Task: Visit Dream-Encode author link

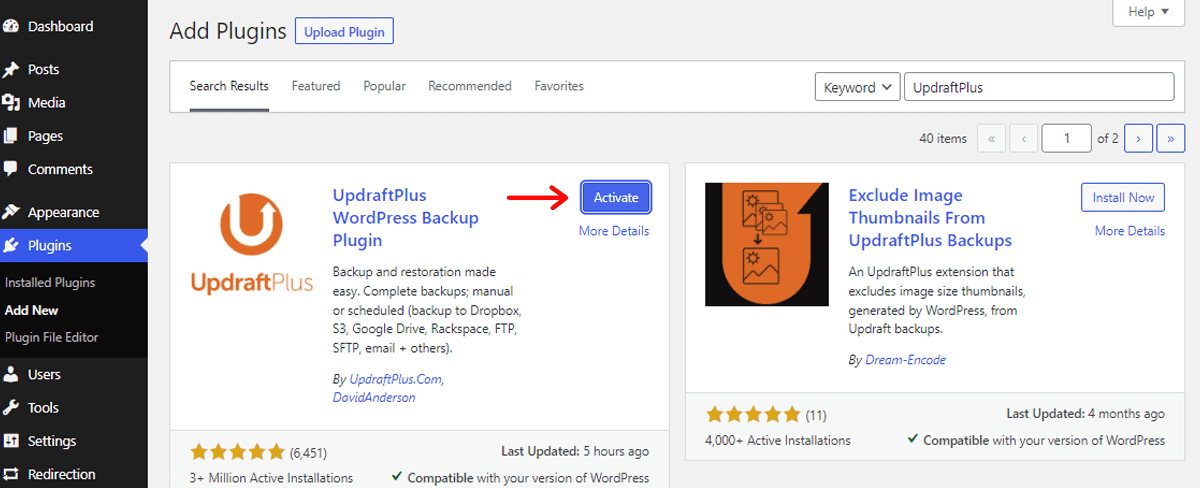Action: [x=904, y=360]
